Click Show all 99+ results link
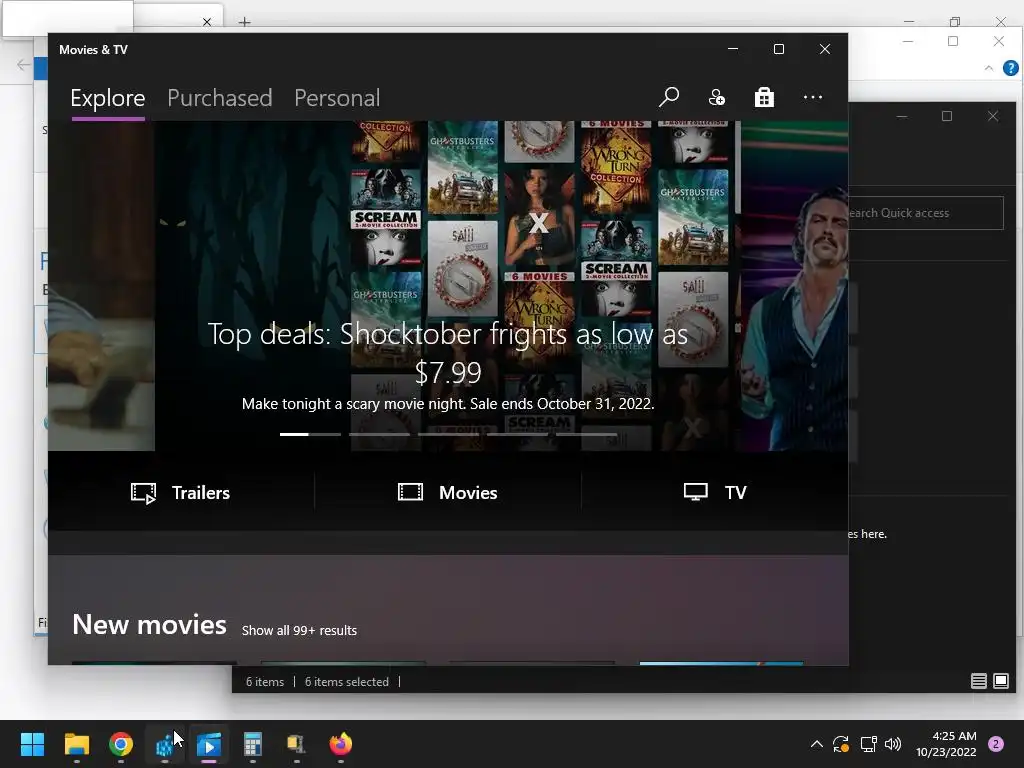Viewport: 1024px width, 768px height. coord(299,630)
